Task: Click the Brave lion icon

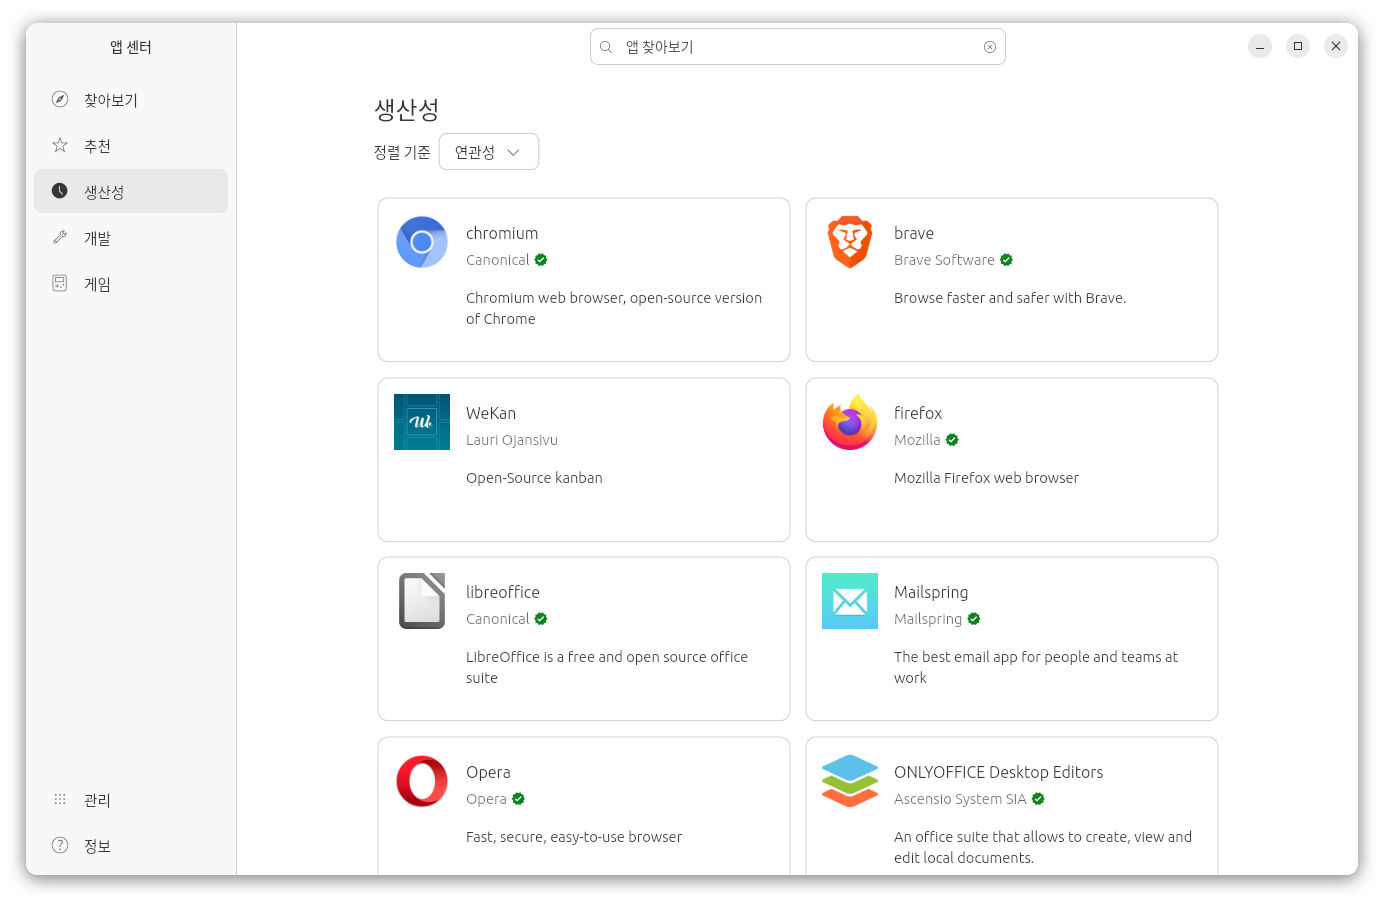Action: pos(850,242)
